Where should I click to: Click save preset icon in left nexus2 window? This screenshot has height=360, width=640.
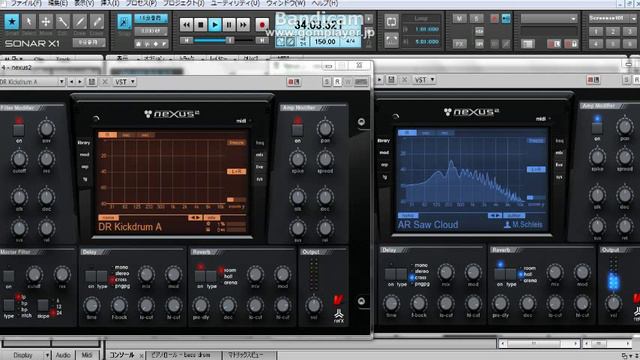(92, 82)
